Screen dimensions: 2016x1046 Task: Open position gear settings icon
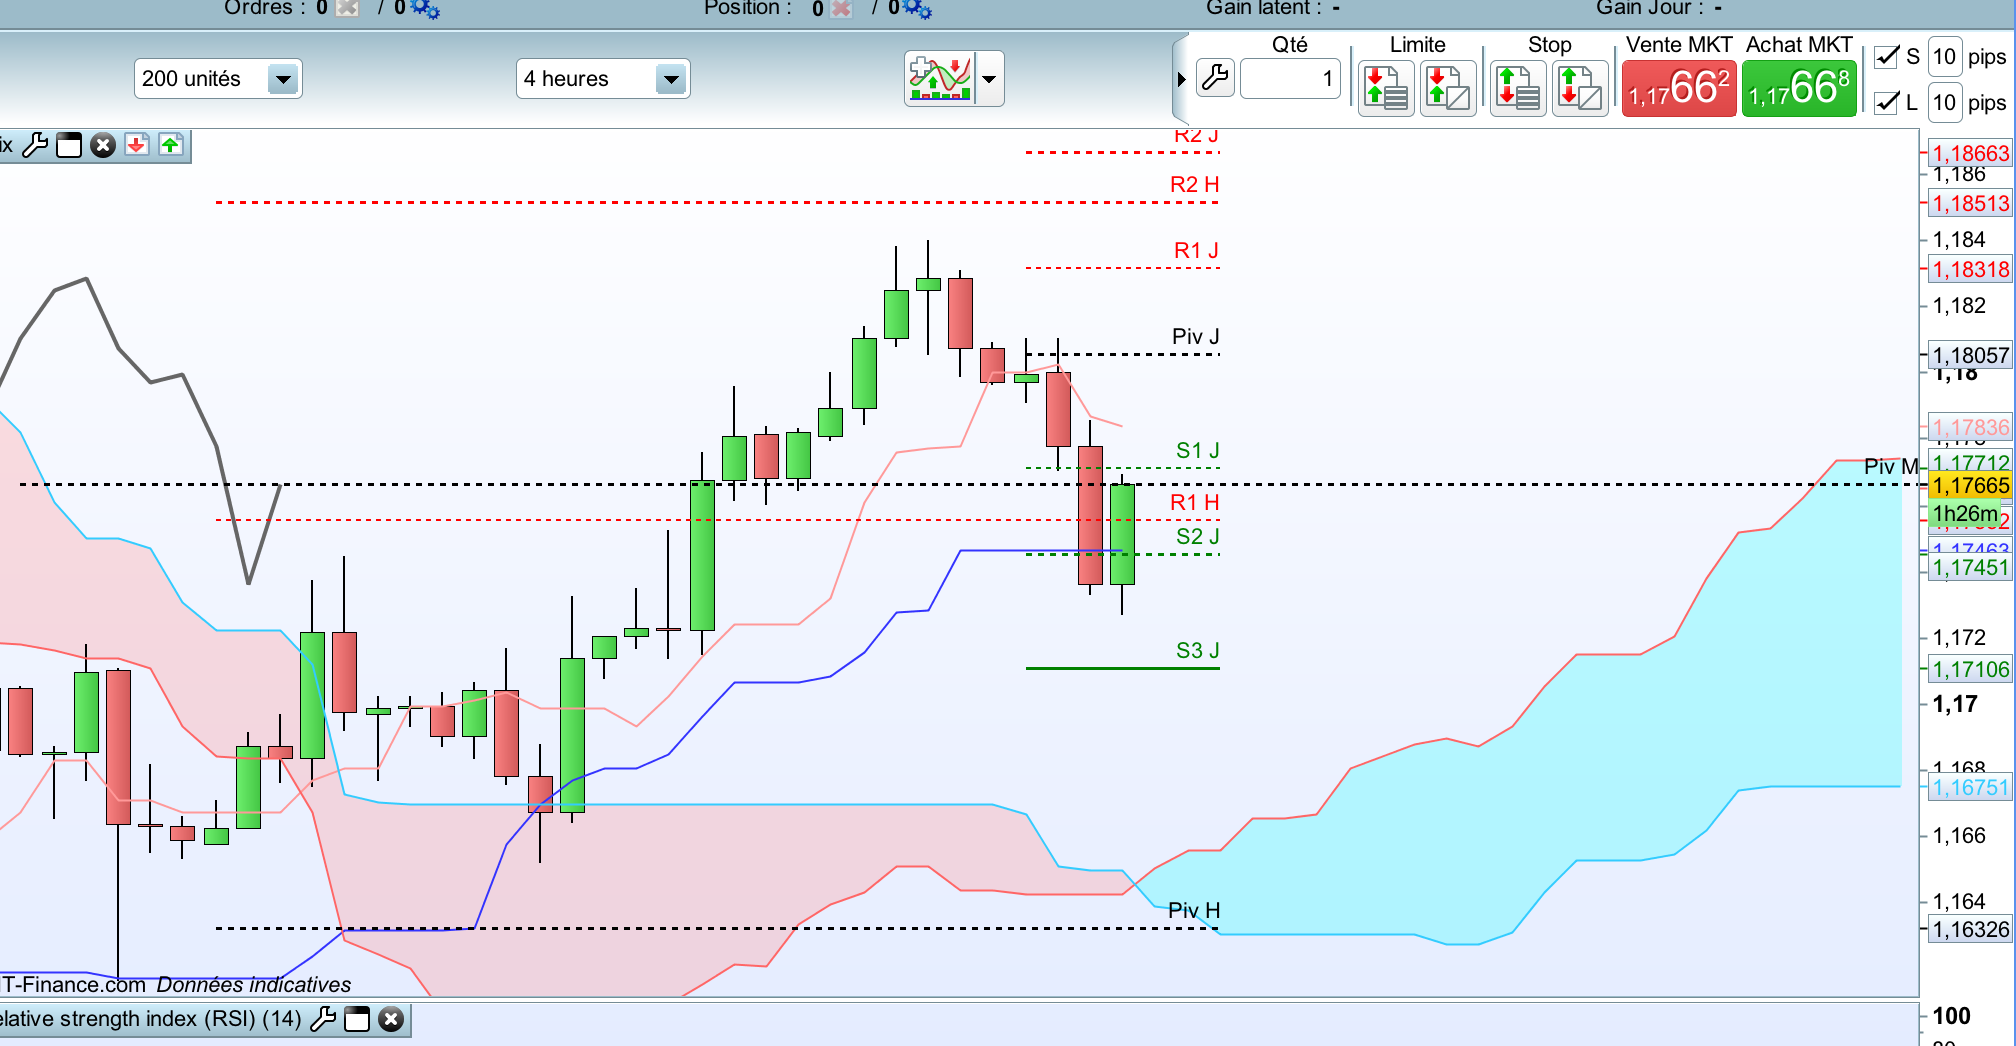(916, 9)
